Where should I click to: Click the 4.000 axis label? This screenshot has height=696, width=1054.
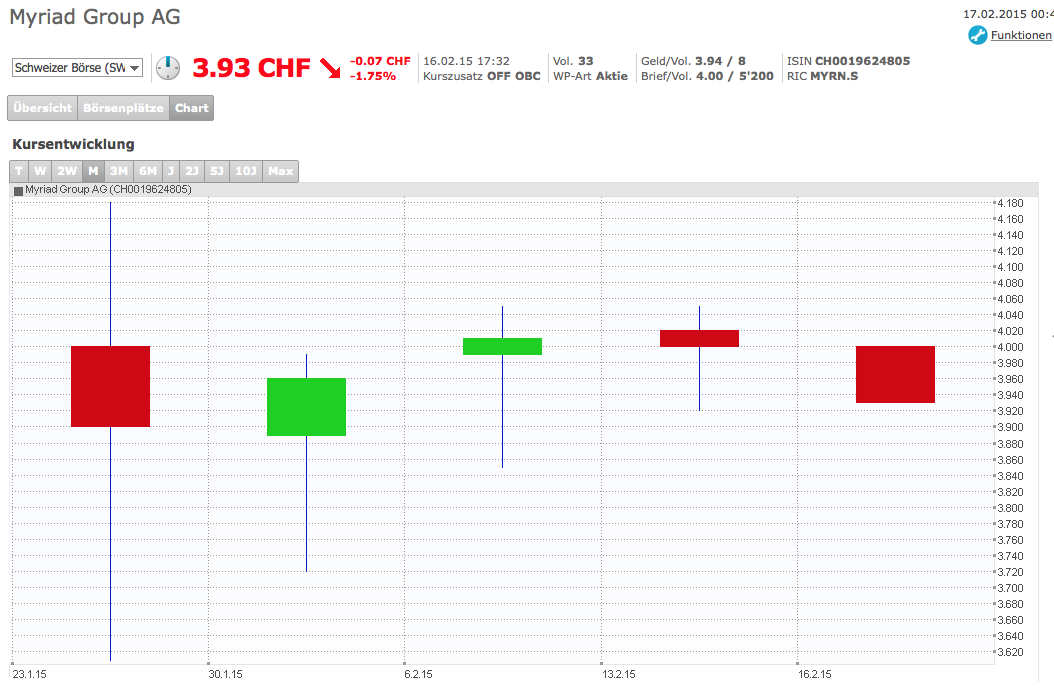(1010, 347)
